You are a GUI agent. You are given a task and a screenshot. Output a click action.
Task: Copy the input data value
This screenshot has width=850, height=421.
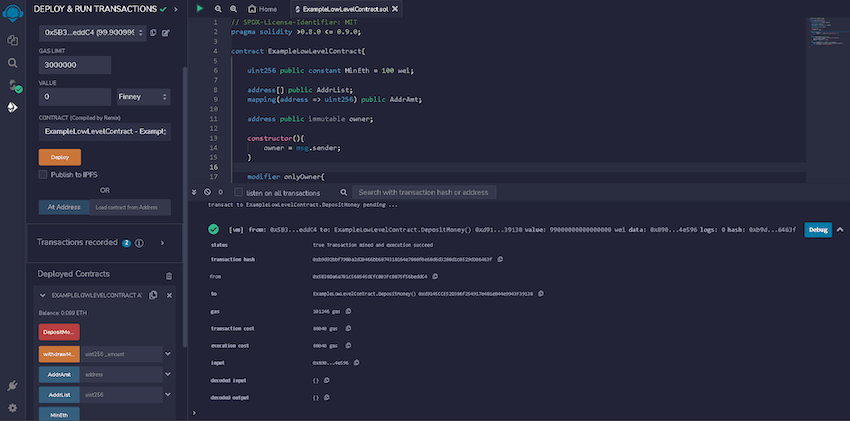tap(356, 362)
